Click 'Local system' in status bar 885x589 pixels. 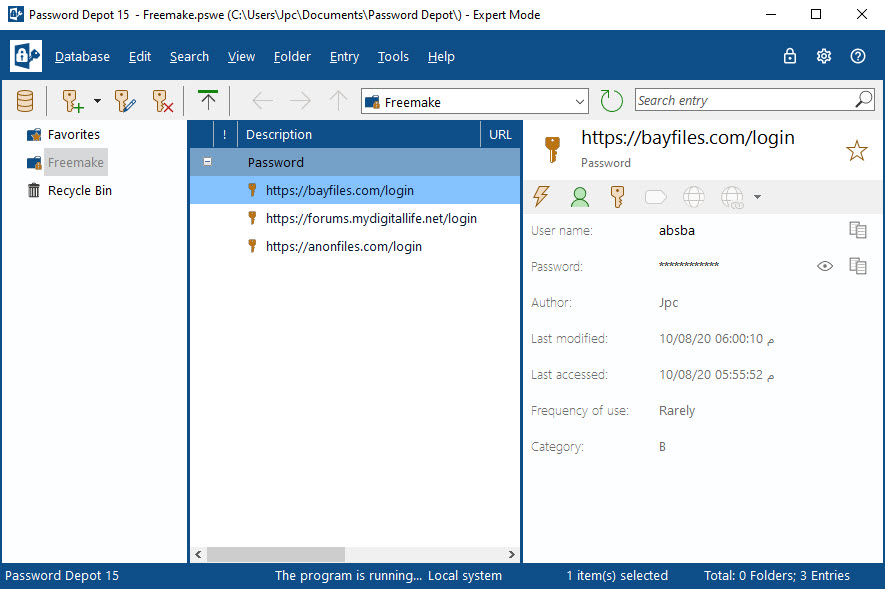[465, 575]
